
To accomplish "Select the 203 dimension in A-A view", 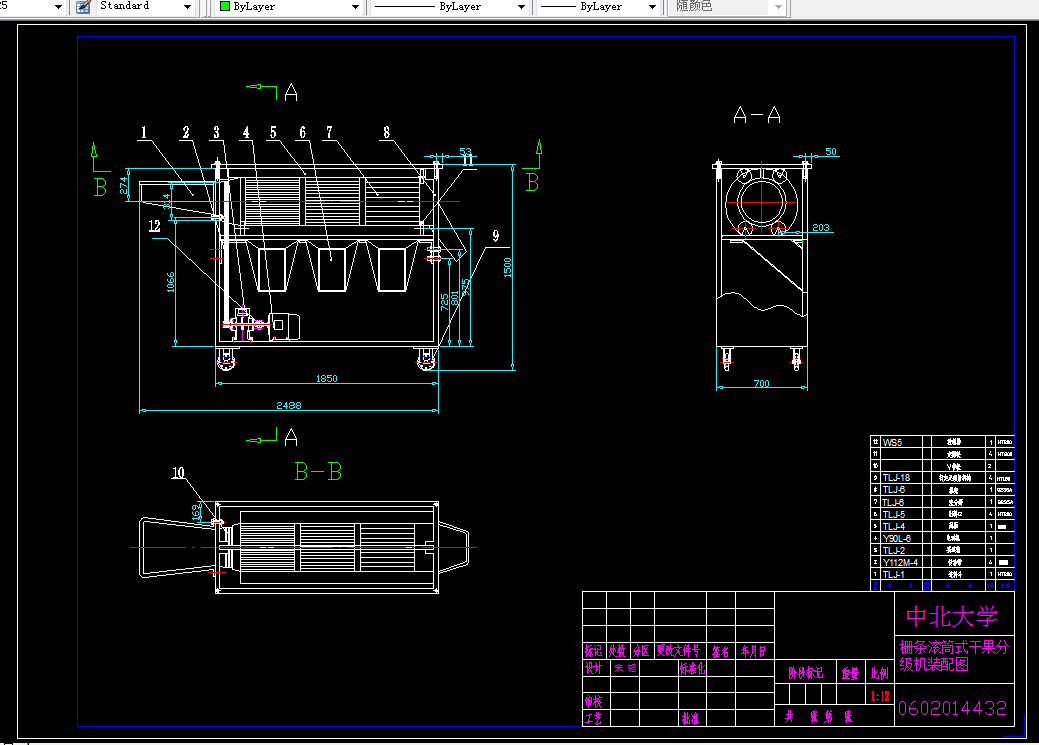I will click(821, 227).
